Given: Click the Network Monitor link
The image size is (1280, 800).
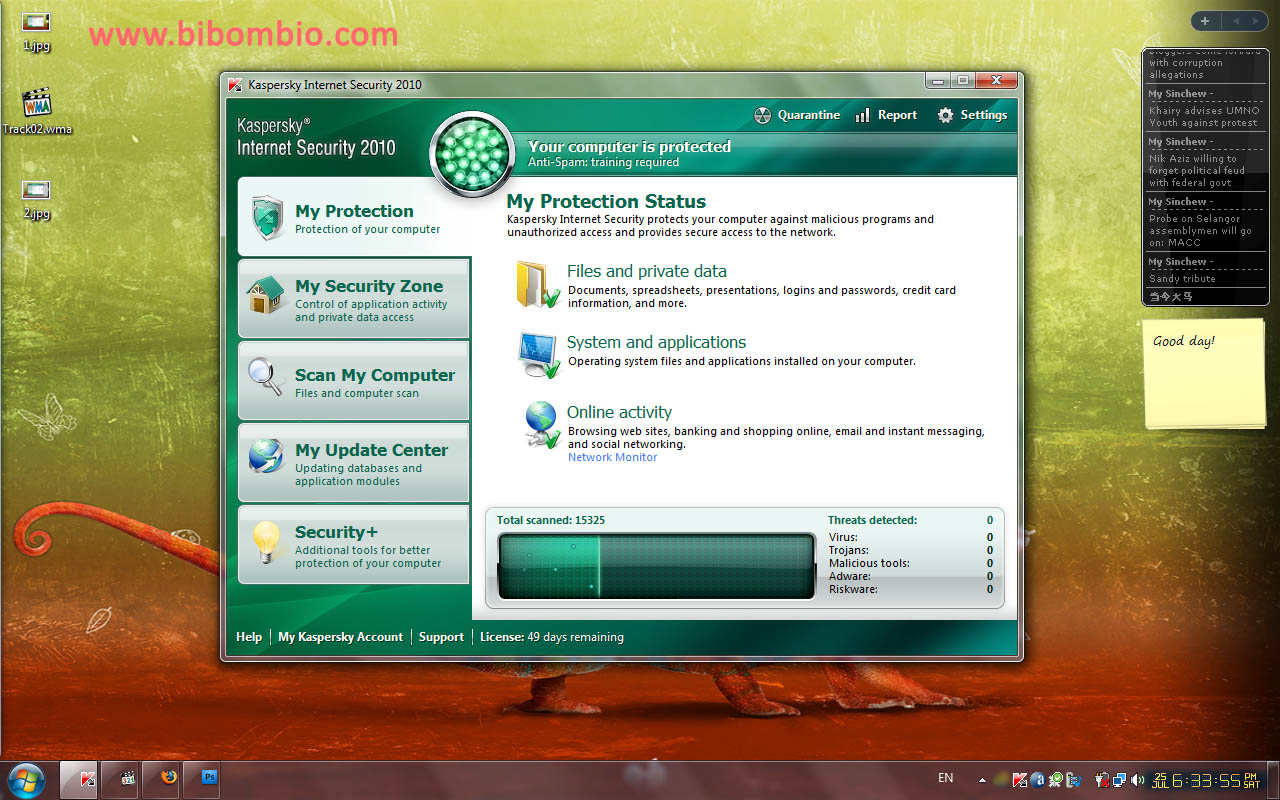Looking at the screenshot, I should pos(613,457).
